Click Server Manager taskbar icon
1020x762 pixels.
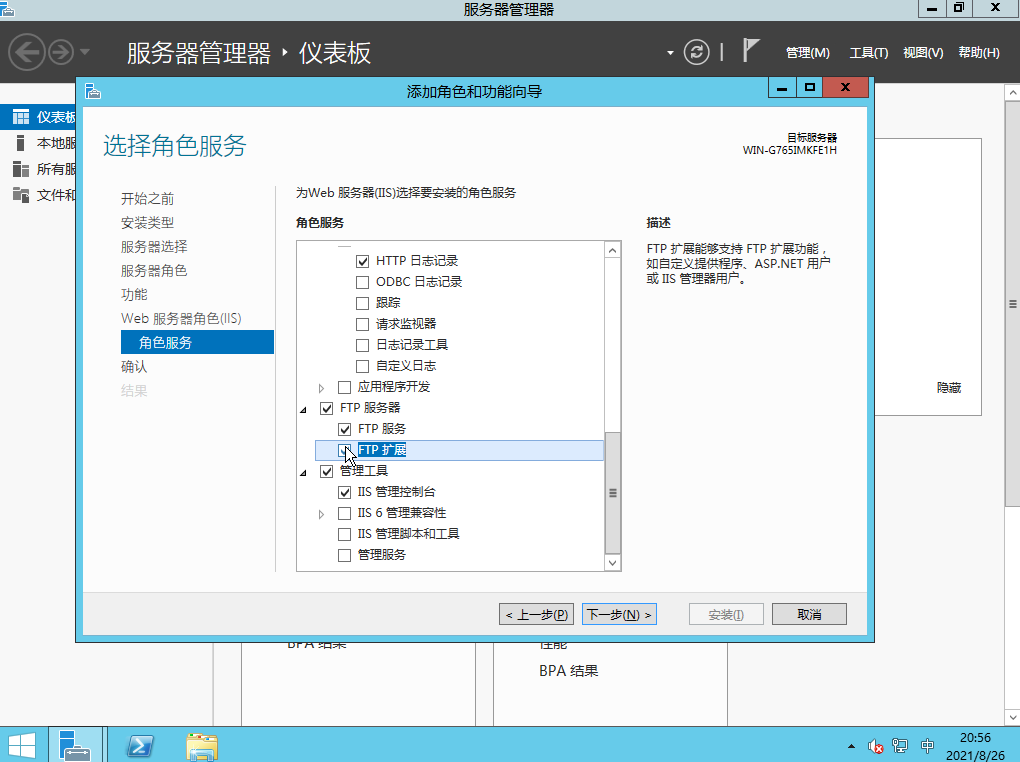[75, 745]
